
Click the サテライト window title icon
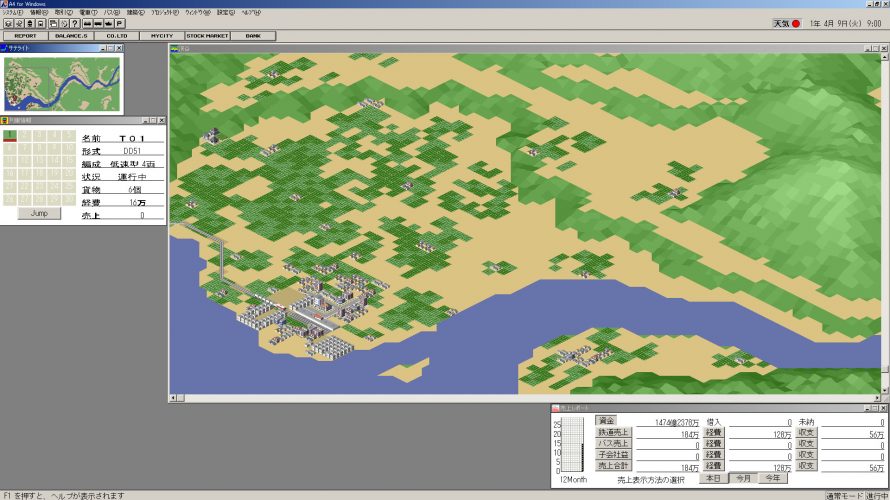tap(4, 48)
